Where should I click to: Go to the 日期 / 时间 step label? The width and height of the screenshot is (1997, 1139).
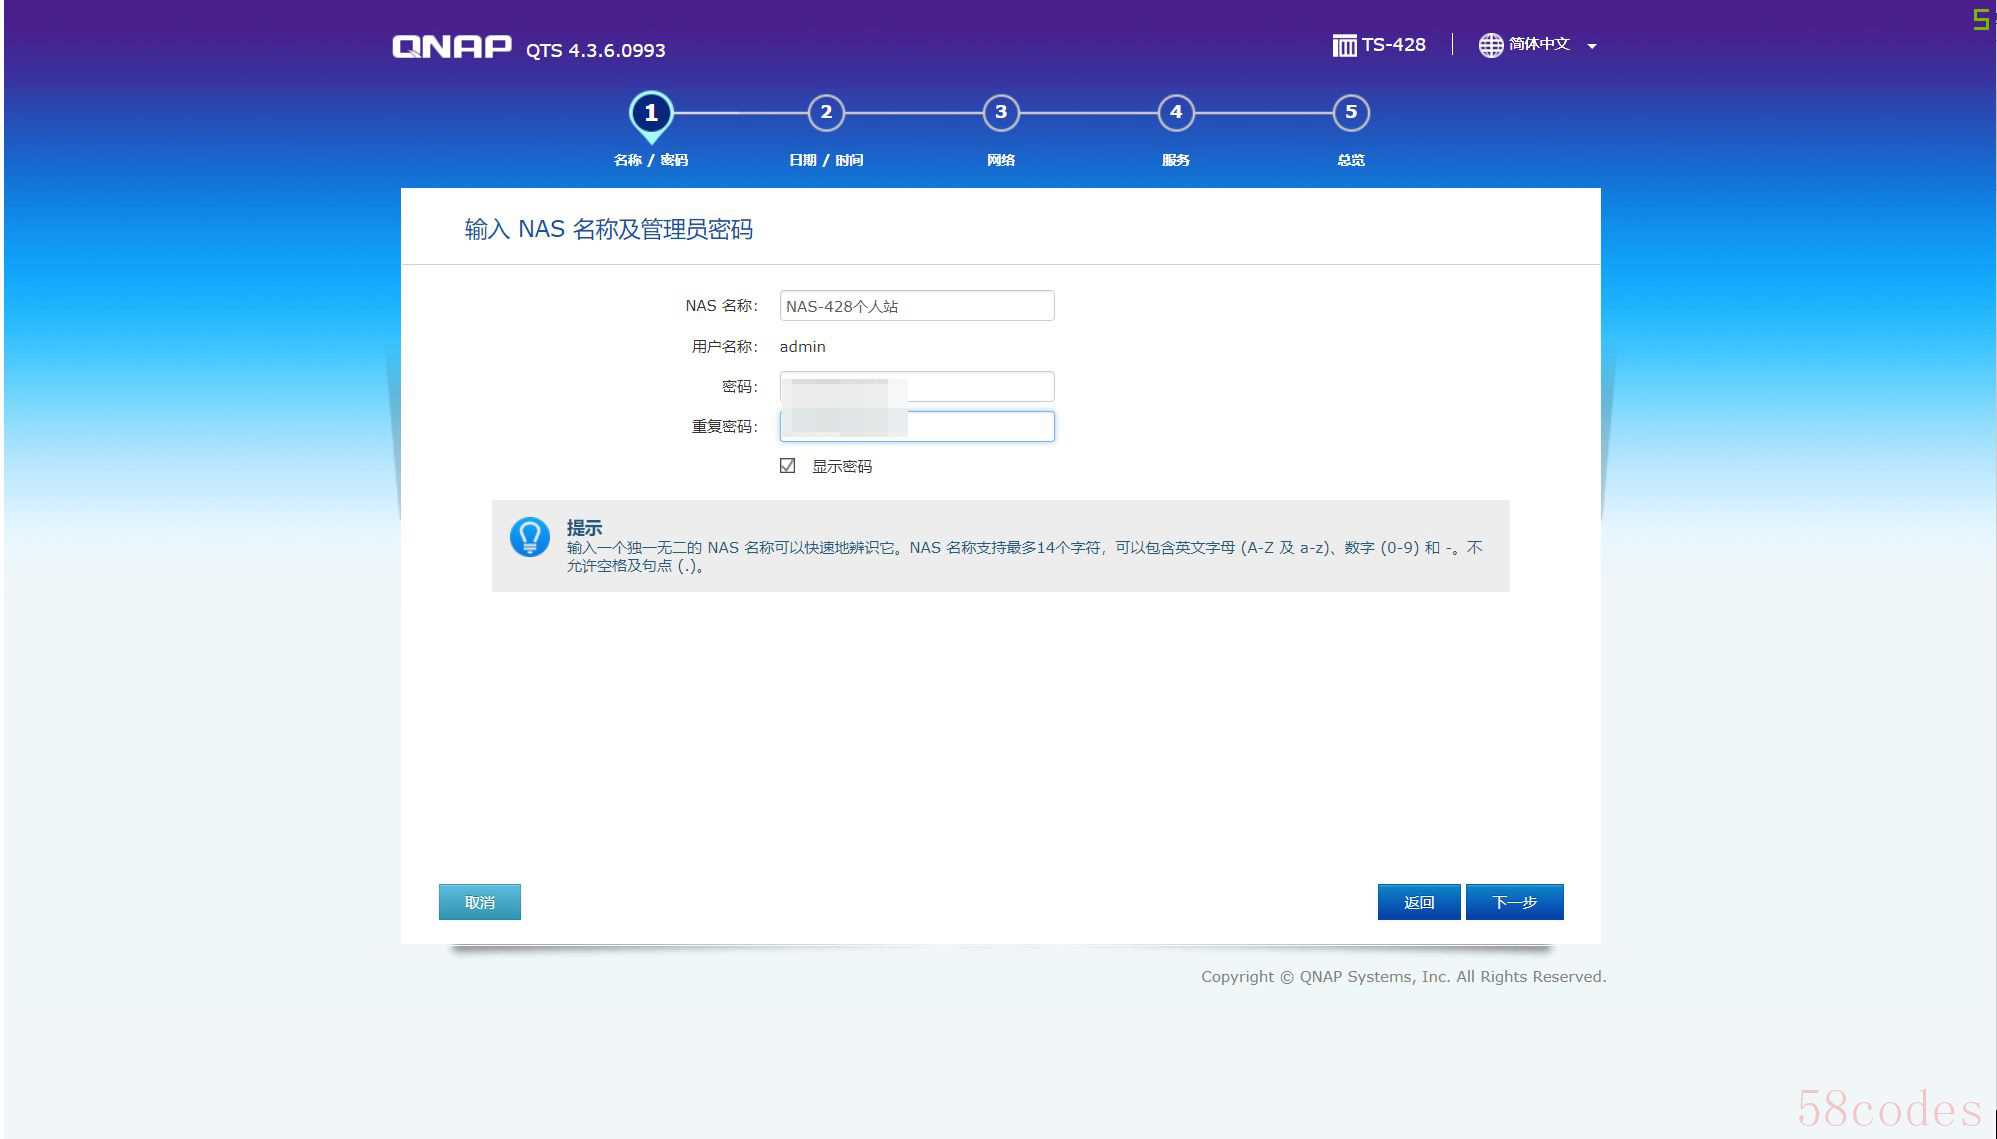click(x=826, y=160)
